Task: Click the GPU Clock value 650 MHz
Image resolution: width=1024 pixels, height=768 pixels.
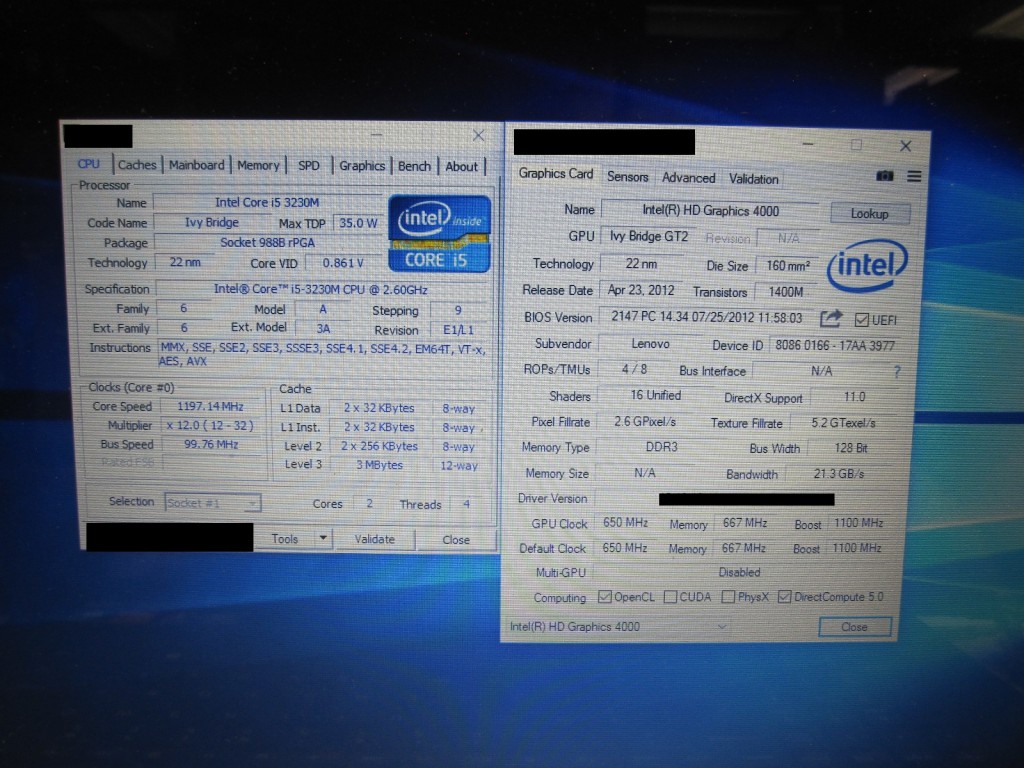Action: point(625,522)
